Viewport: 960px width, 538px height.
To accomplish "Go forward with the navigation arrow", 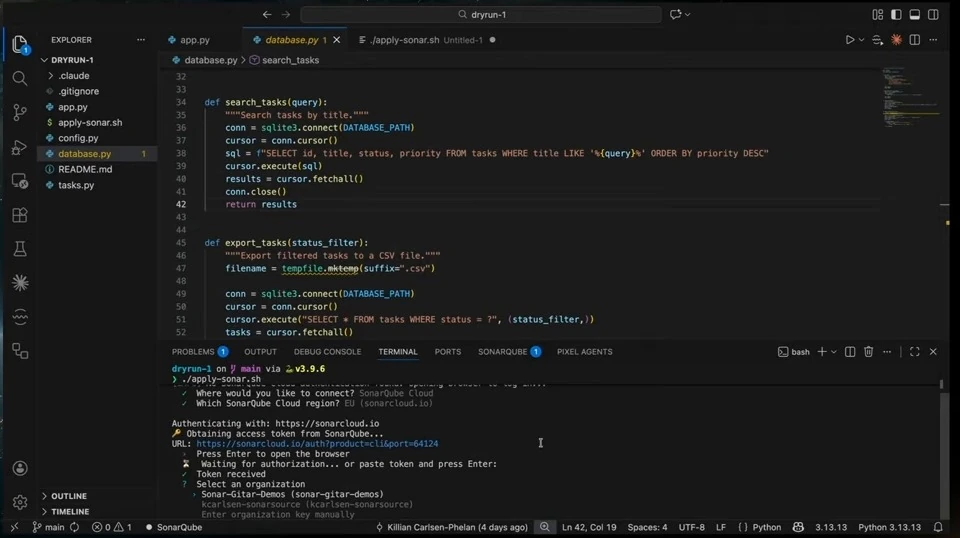I will pos(286,14).
